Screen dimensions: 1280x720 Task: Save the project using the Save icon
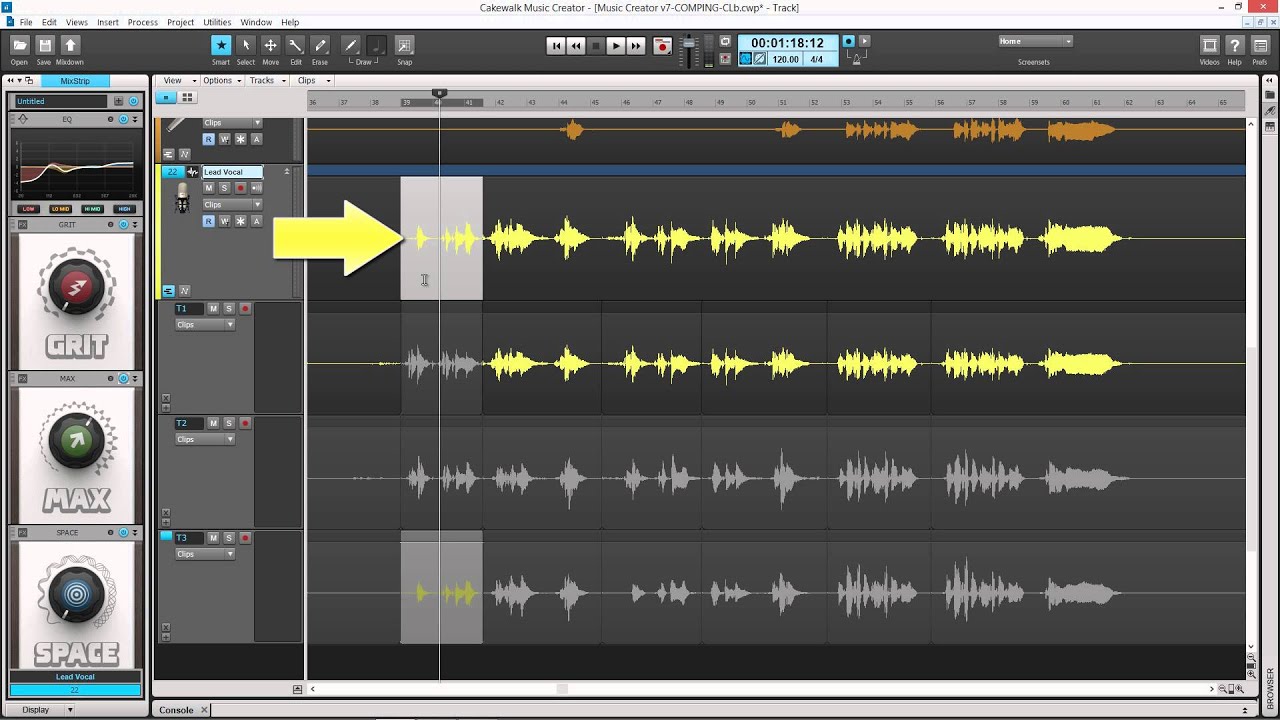click(45, 45)
